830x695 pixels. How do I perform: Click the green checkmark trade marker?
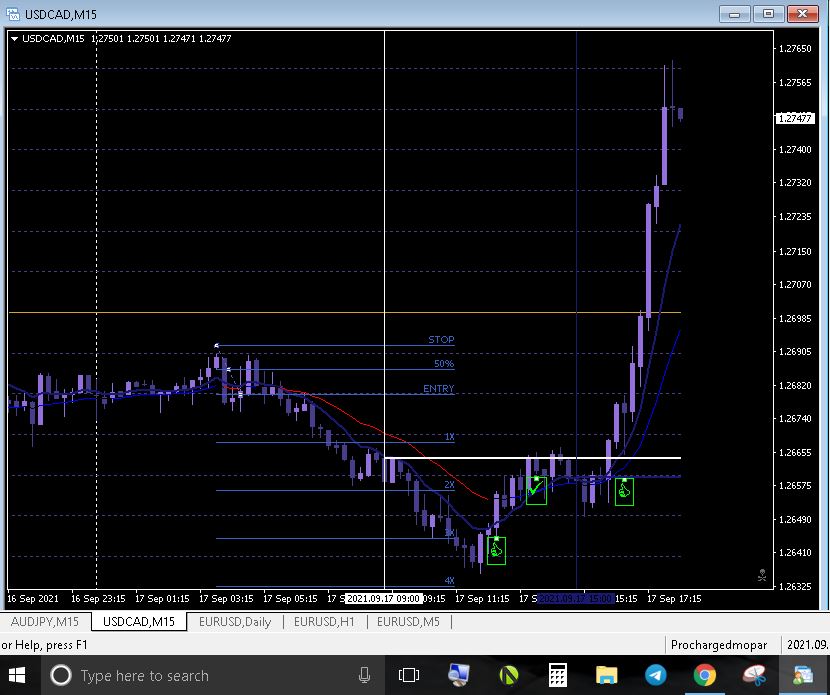[x=536, y=490]
